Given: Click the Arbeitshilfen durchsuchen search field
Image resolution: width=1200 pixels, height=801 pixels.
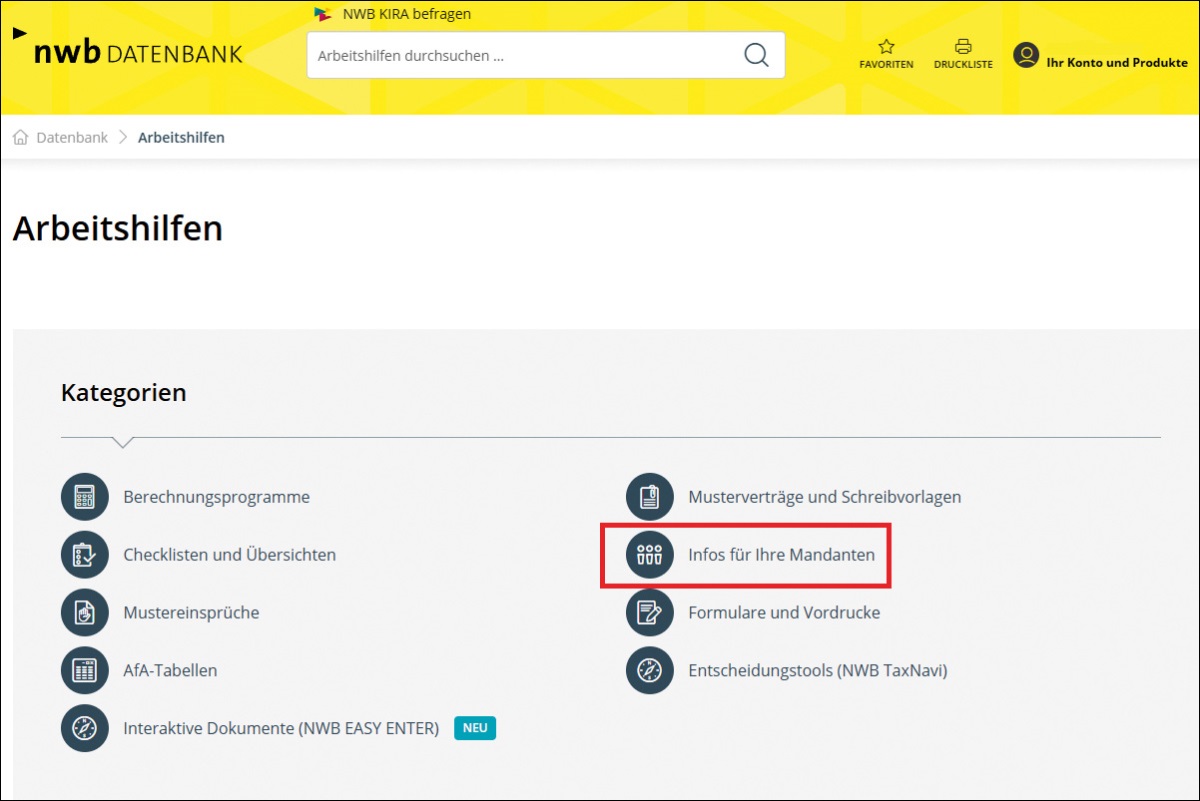Looking at the screenshot, I should coord(525,56).
